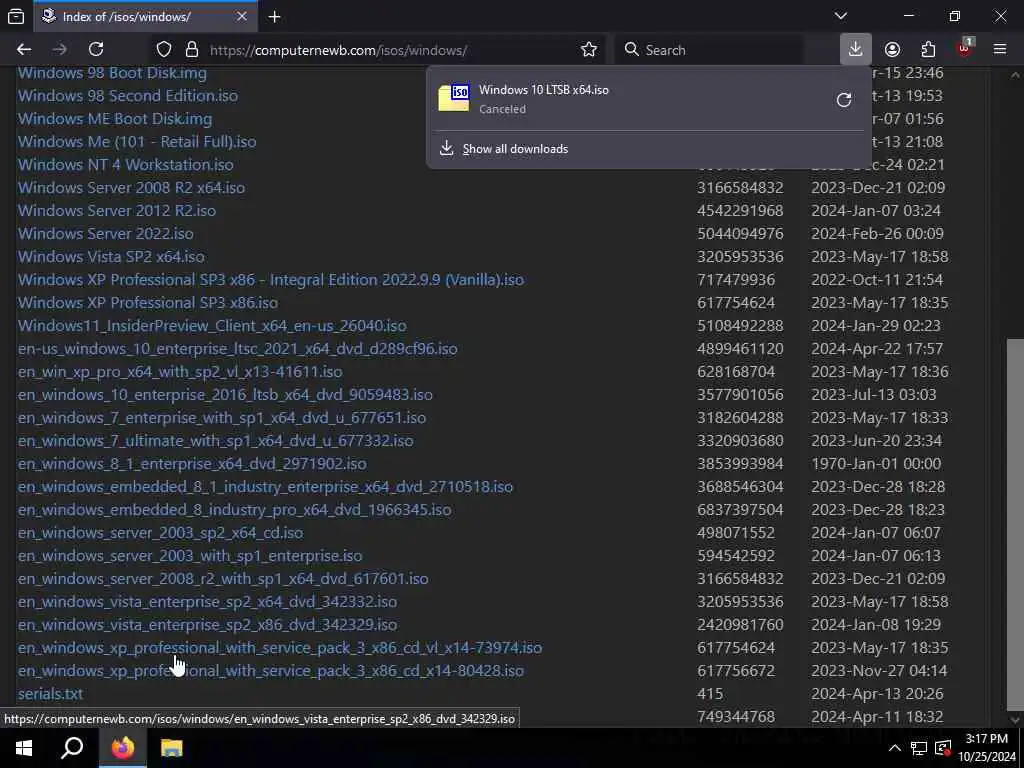Open Windows Vista SP2 x64.iso link
This screenshot has width=1024, height=768.
111,257
